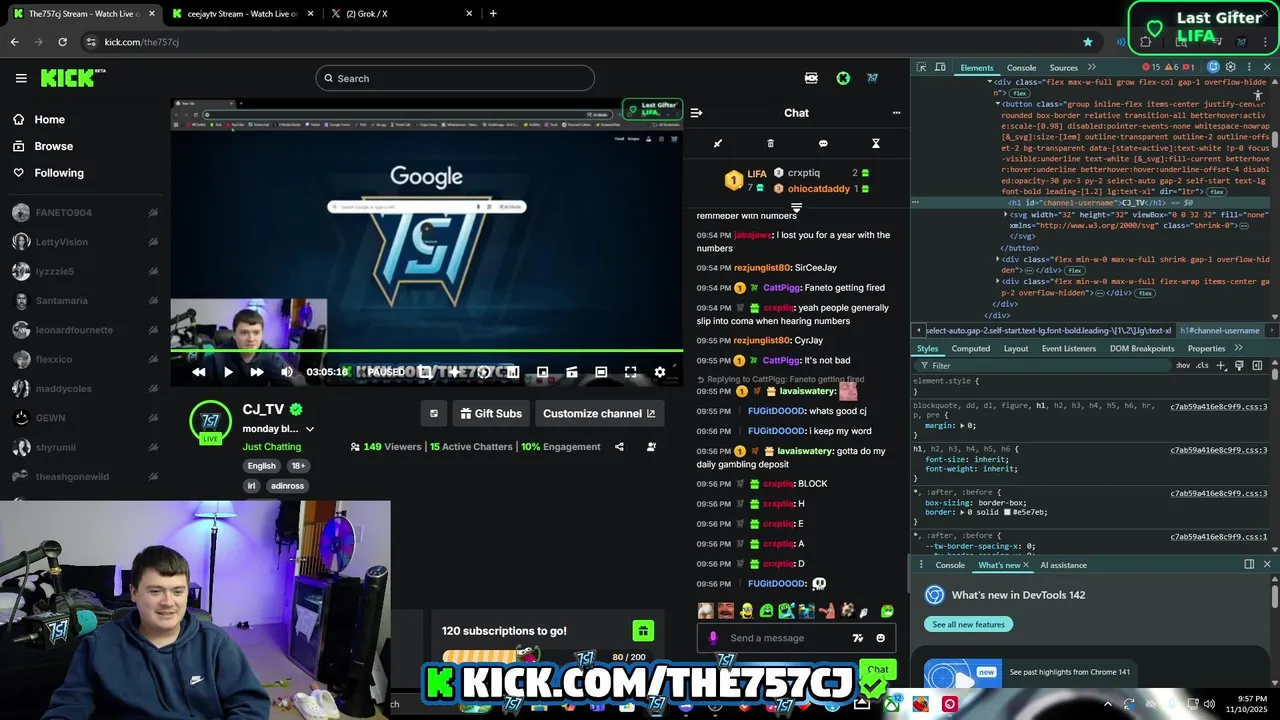Toggle DevTools inspect element mode

point(921,67)
